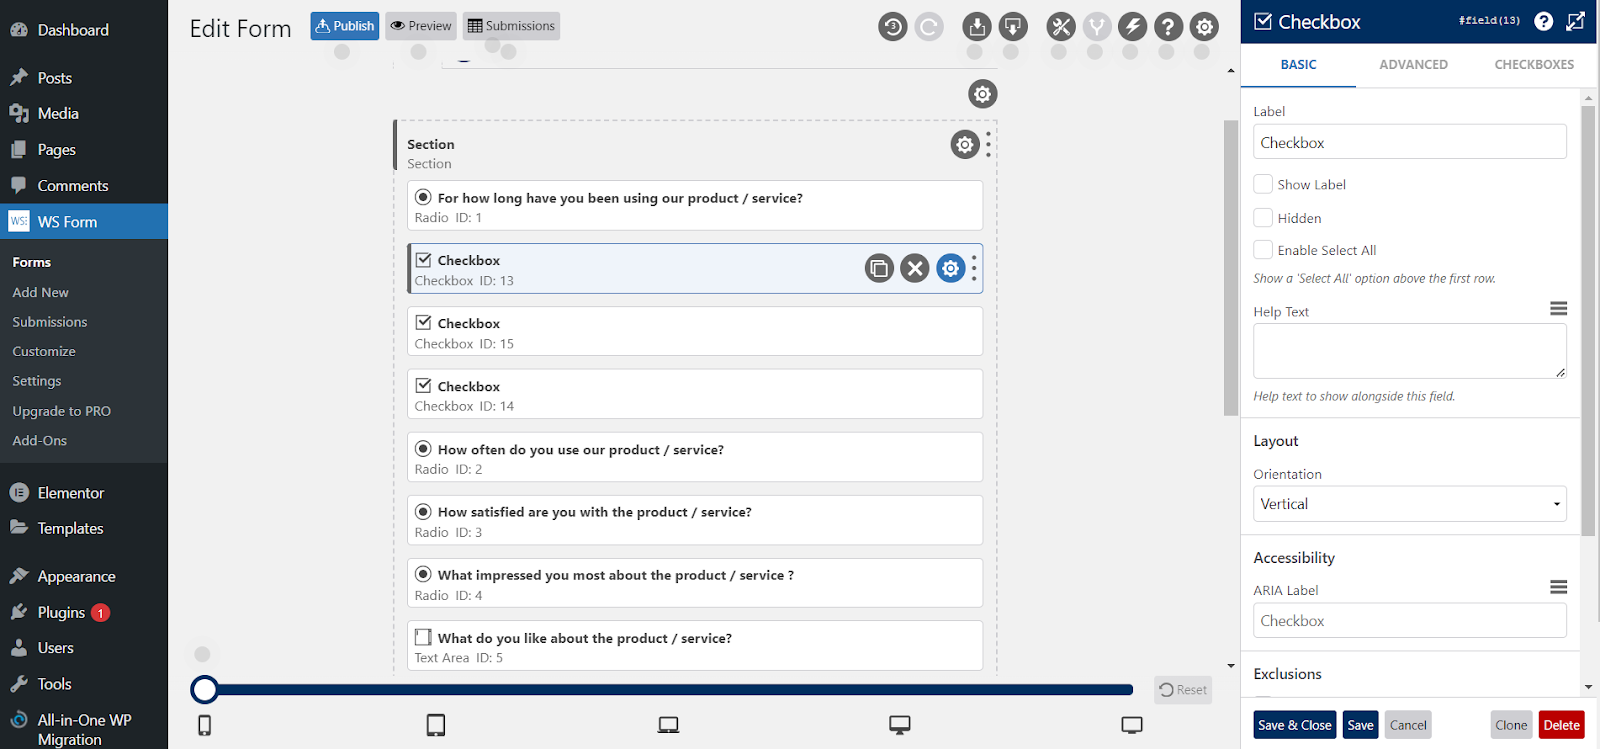This screenshot has width=1600, height=749.
Task: Select the Radio field ID 2
Action: click(695, 457)
